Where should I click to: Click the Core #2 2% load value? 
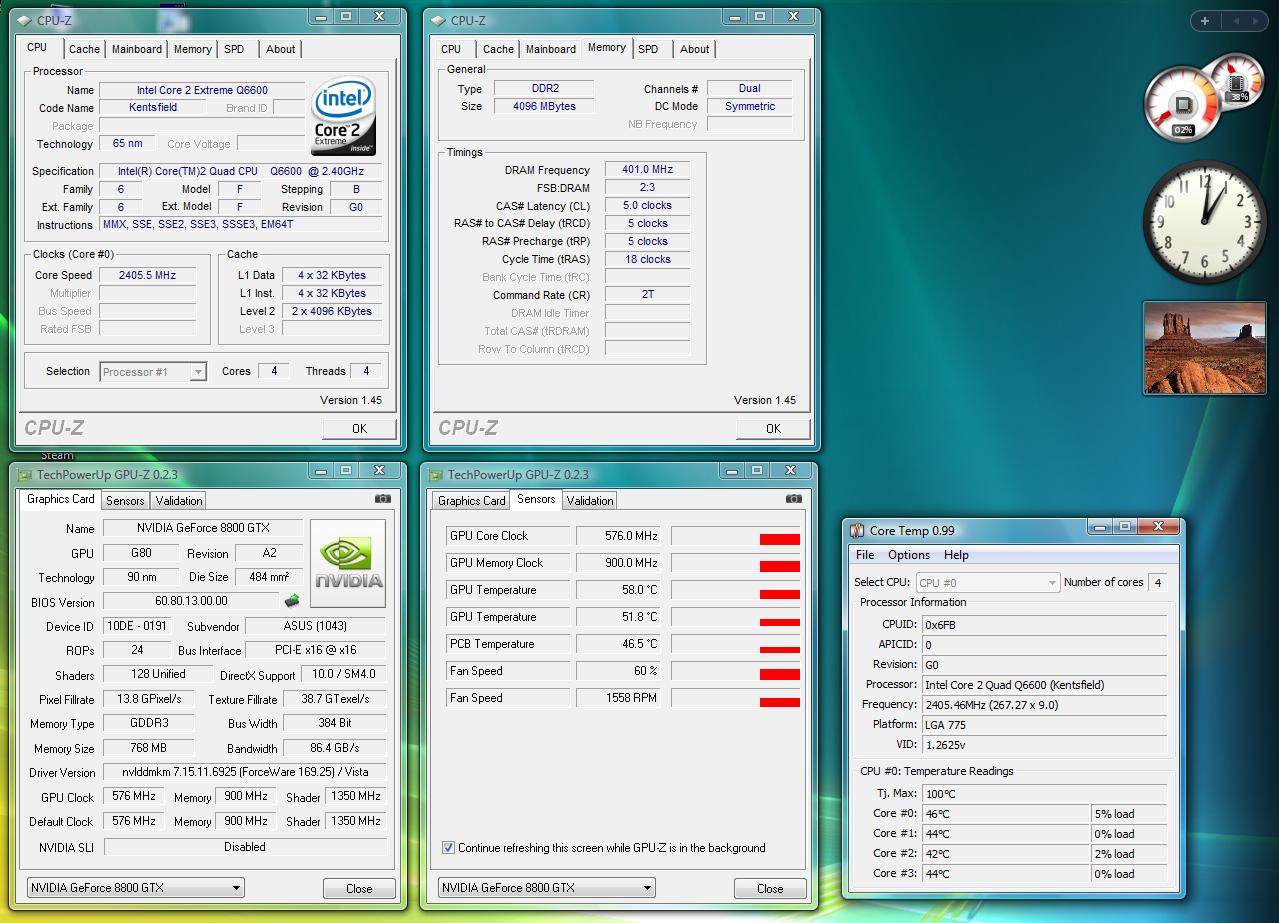1130,854
